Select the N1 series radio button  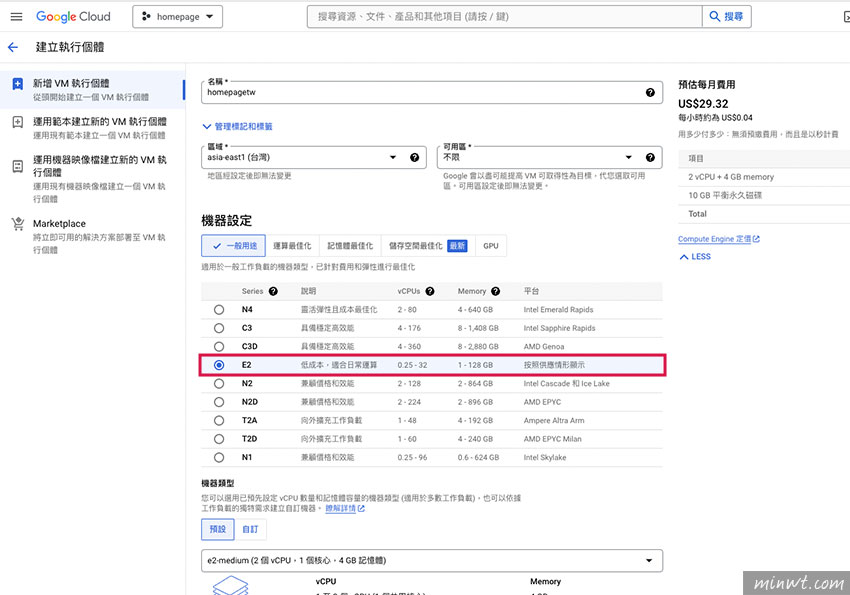pos(219,457)
